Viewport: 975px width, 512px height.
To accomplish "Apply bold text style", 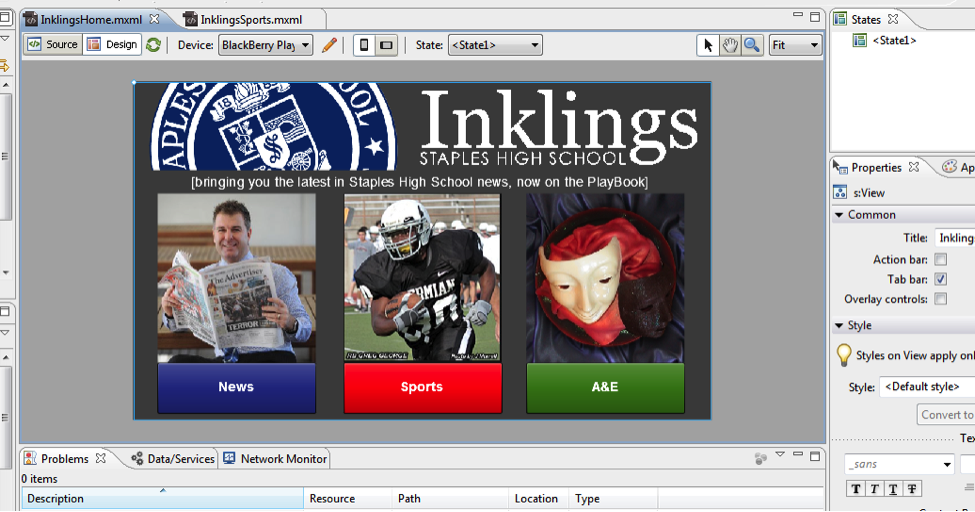I will coord(856,488).
